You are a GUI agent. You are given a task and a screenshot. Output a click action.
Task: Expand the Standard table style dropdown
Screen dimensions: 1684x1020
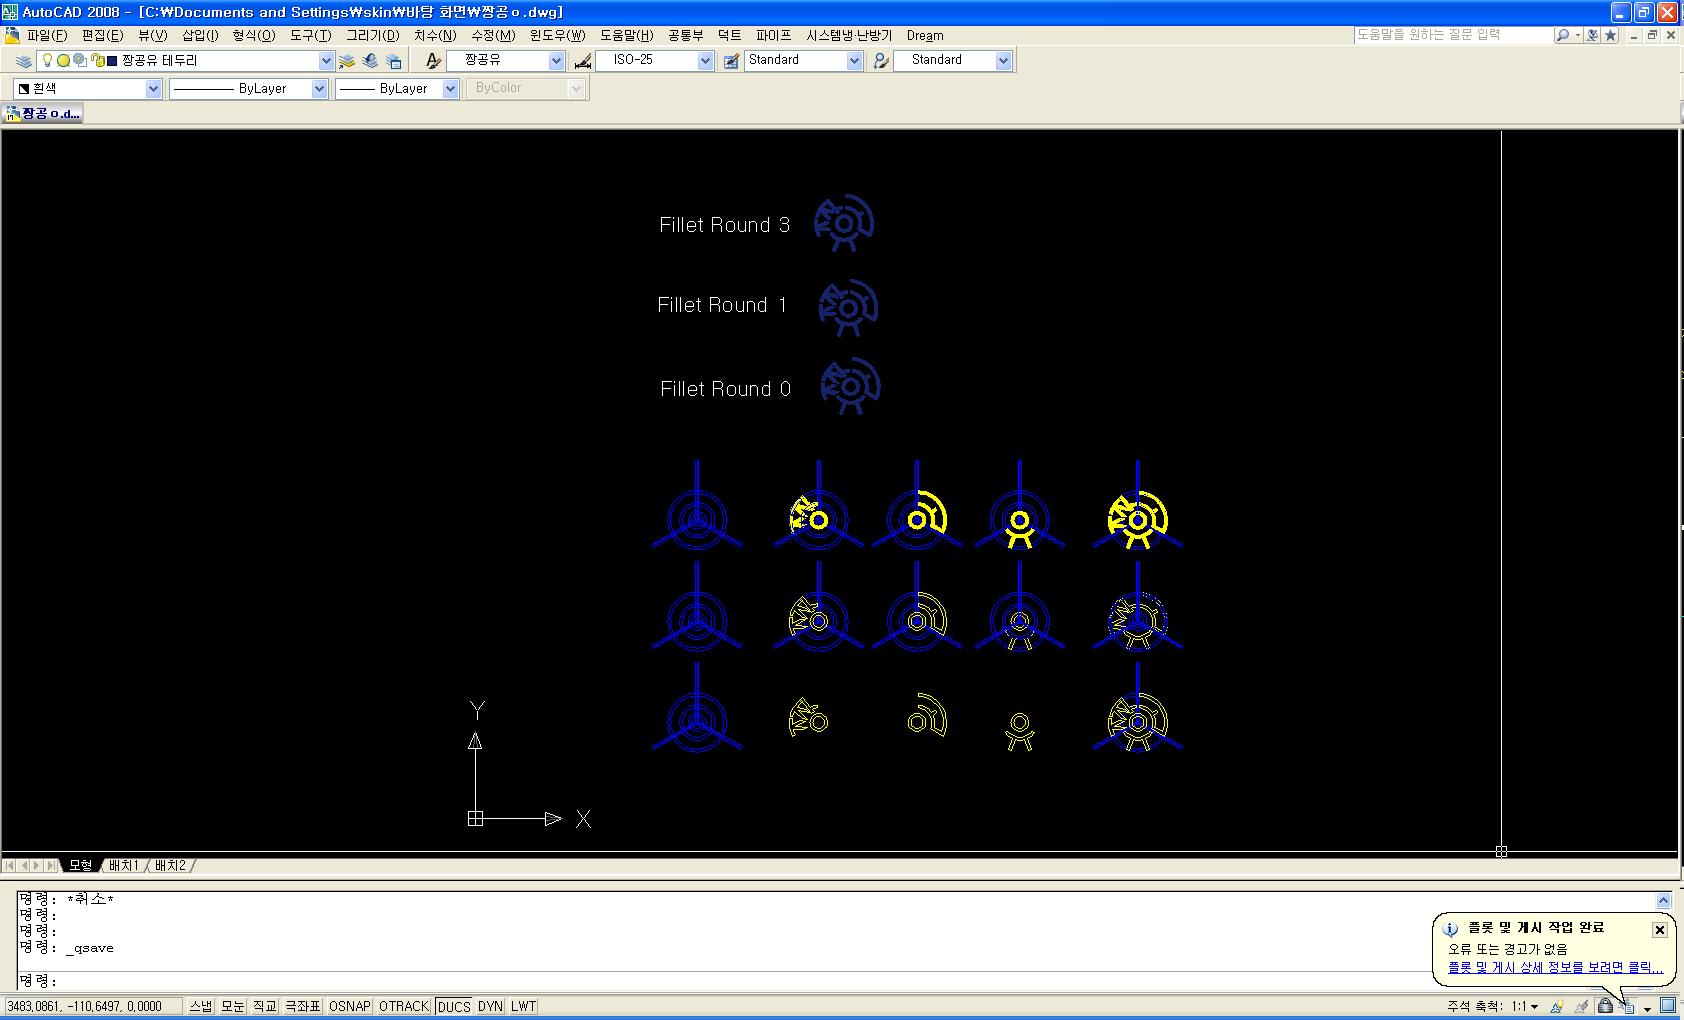(x=854, y=61)
